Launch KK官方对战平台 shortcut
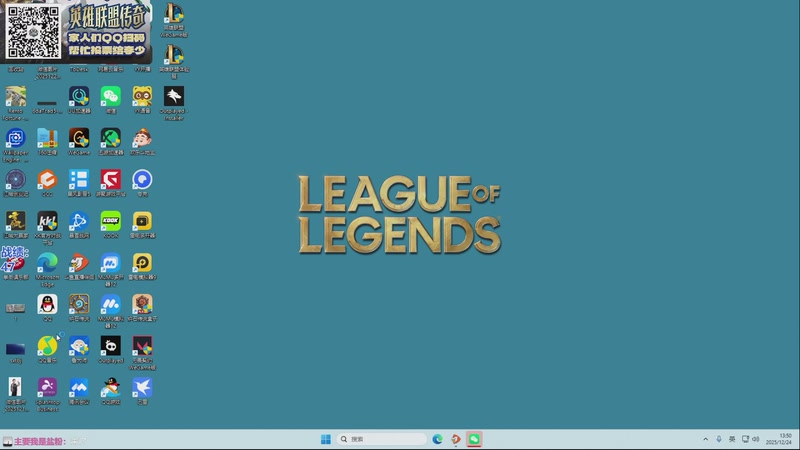 tap(47, 221)
